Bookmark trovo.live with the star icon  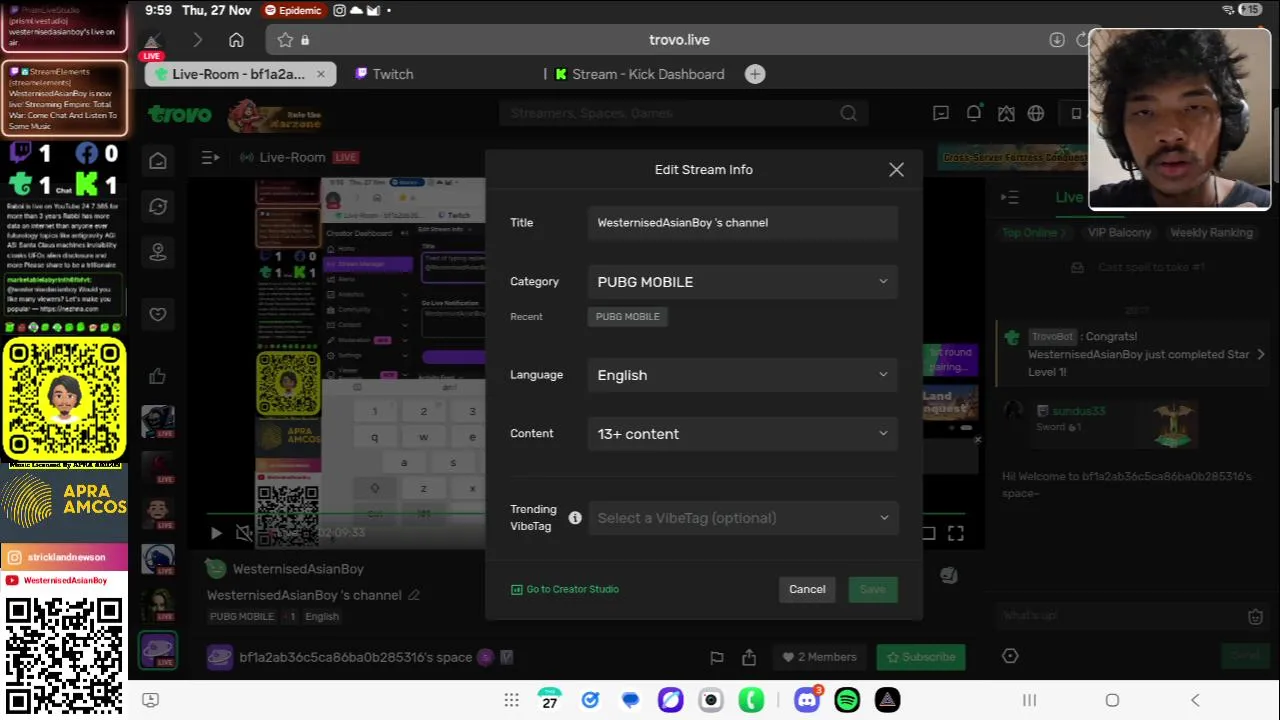coord(285,40)
